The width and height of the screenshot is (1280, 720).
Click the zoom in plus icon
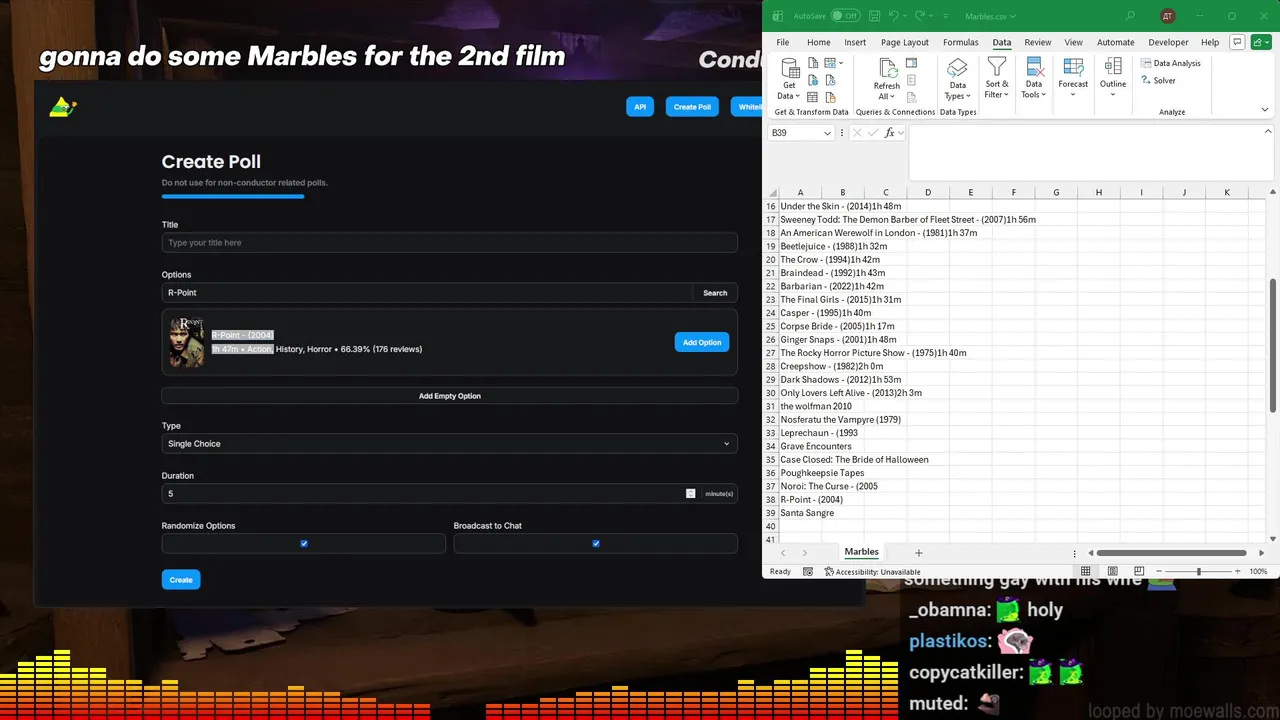[1238, 571]
